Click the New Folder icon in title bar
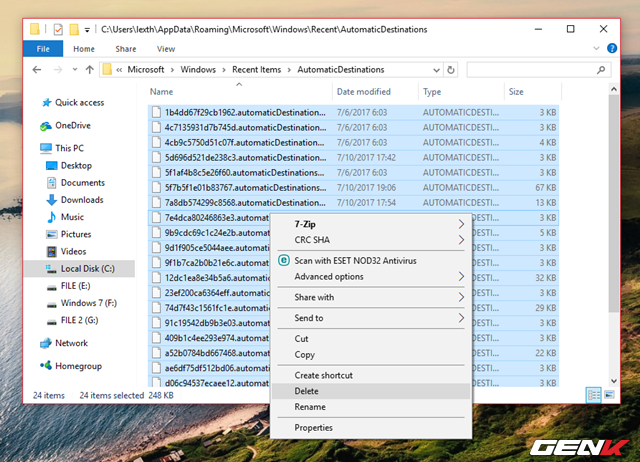 click(x=74, y=29)
